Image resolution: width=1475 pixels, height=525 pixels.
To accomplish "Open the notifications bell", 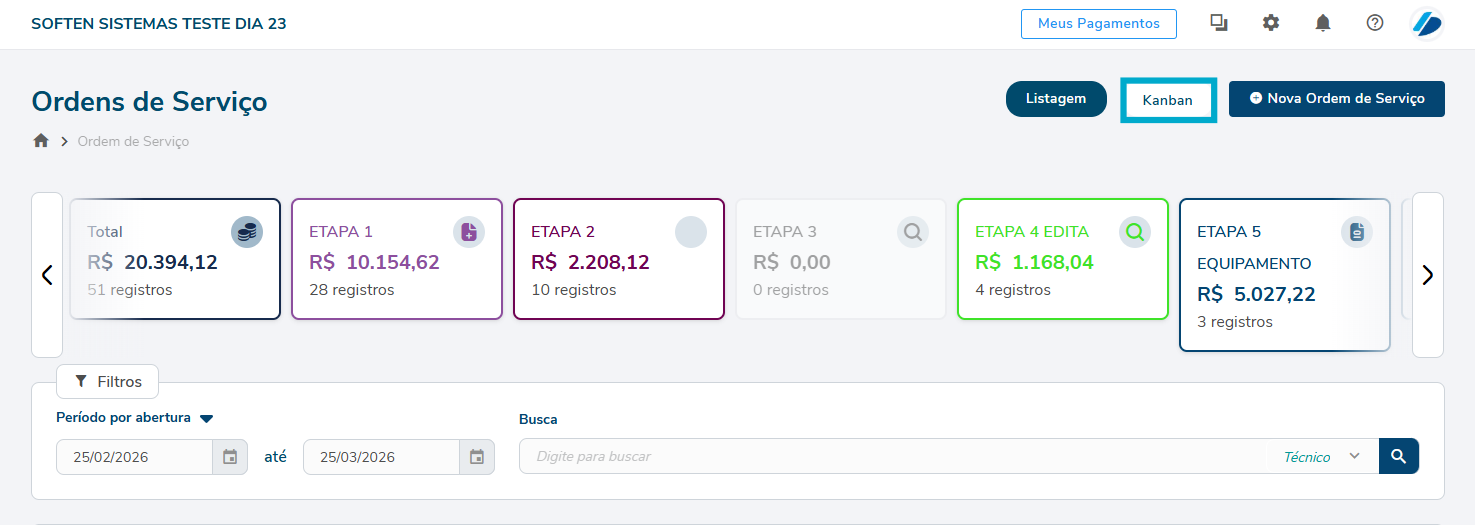I will tap(1323, 23).
